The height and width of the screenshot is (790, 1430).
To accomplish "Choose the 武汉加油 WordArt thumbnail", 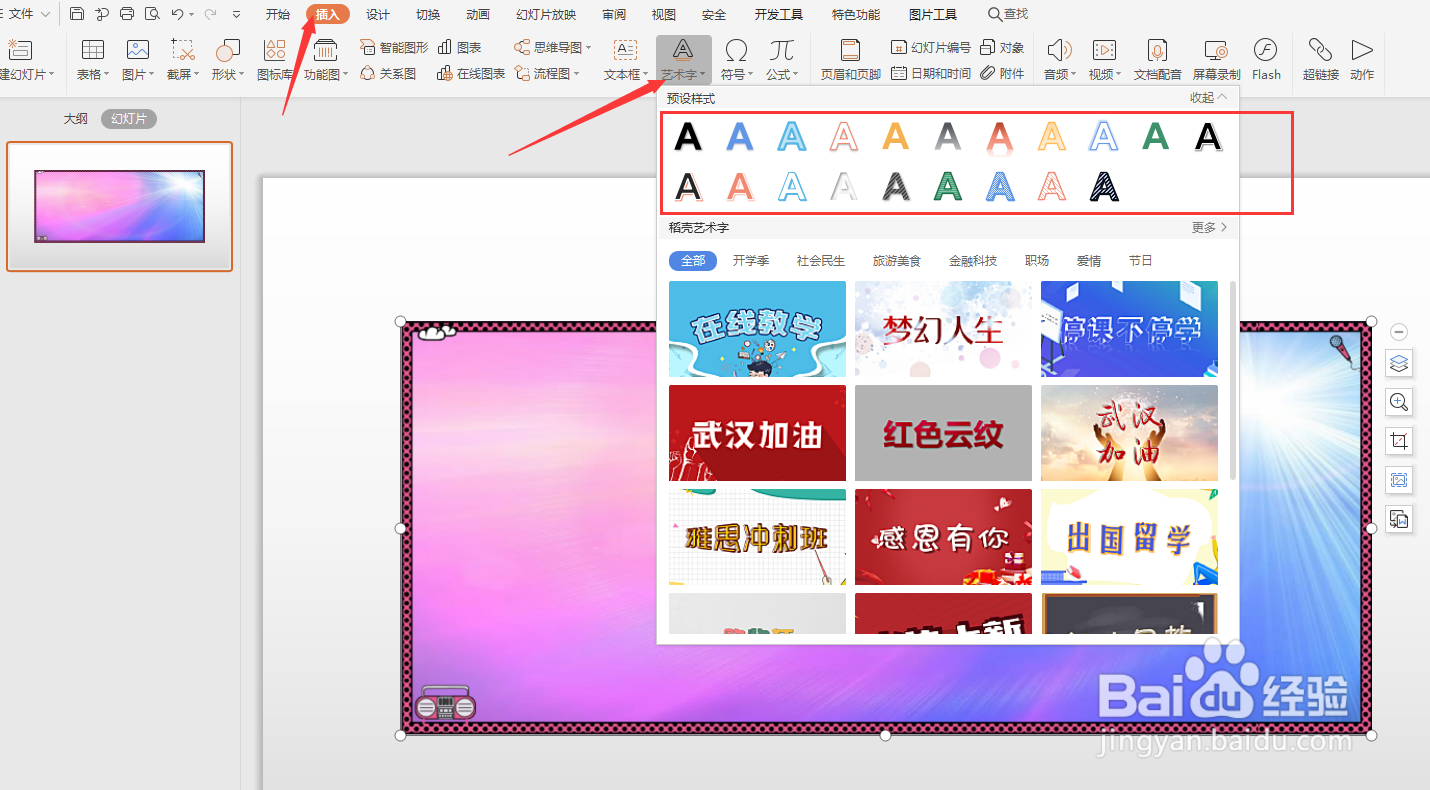I will (x=756, y=433).
